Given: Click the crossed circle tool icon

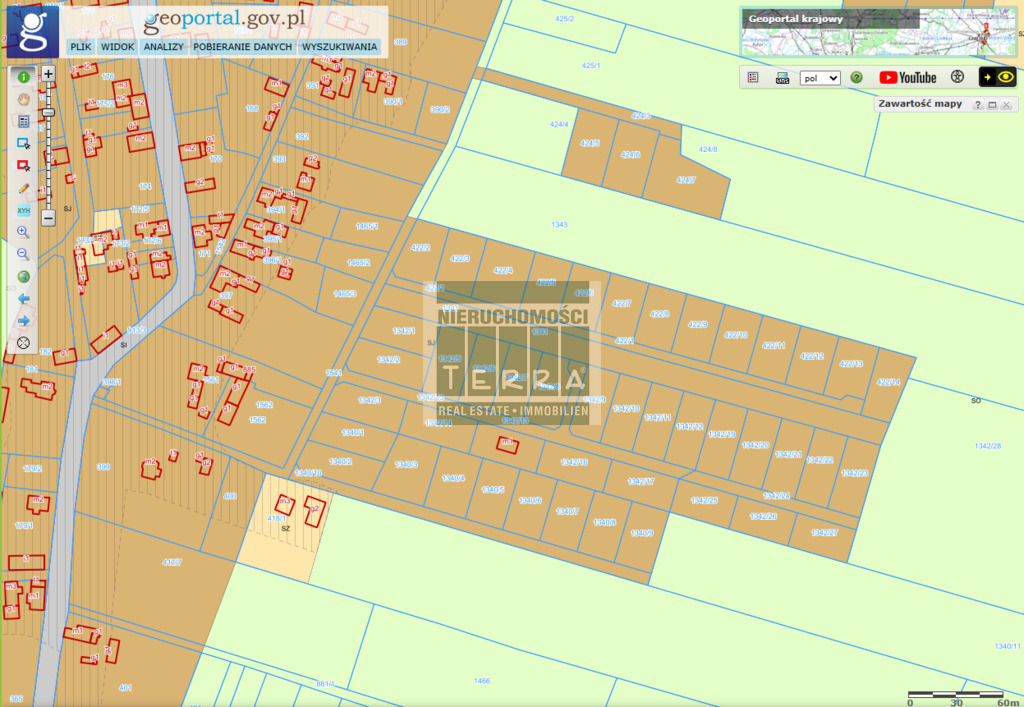Looking at the screenshot, I should click(24, 343).
